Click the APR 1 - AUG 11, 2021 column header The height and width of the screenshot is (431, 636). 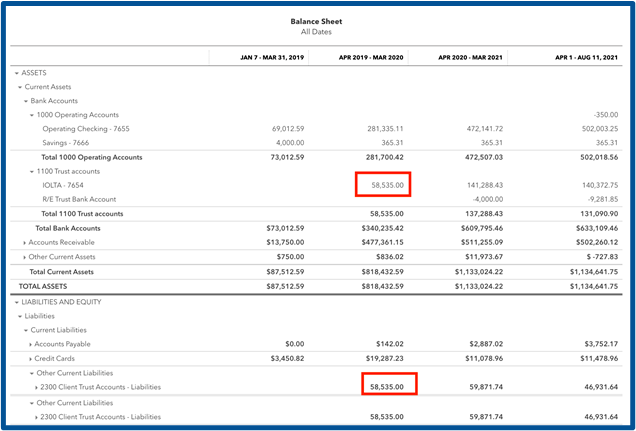(587, 58)
